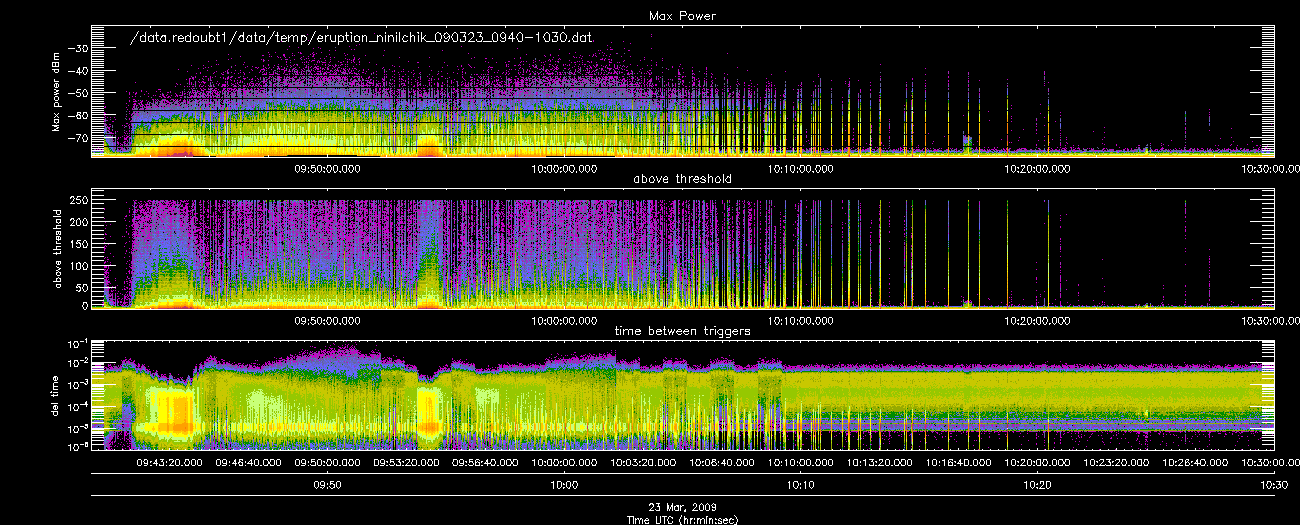Click the 10:03:20.000 time tick label
The image size is (1300, 525).
click(x=643, y=463)
